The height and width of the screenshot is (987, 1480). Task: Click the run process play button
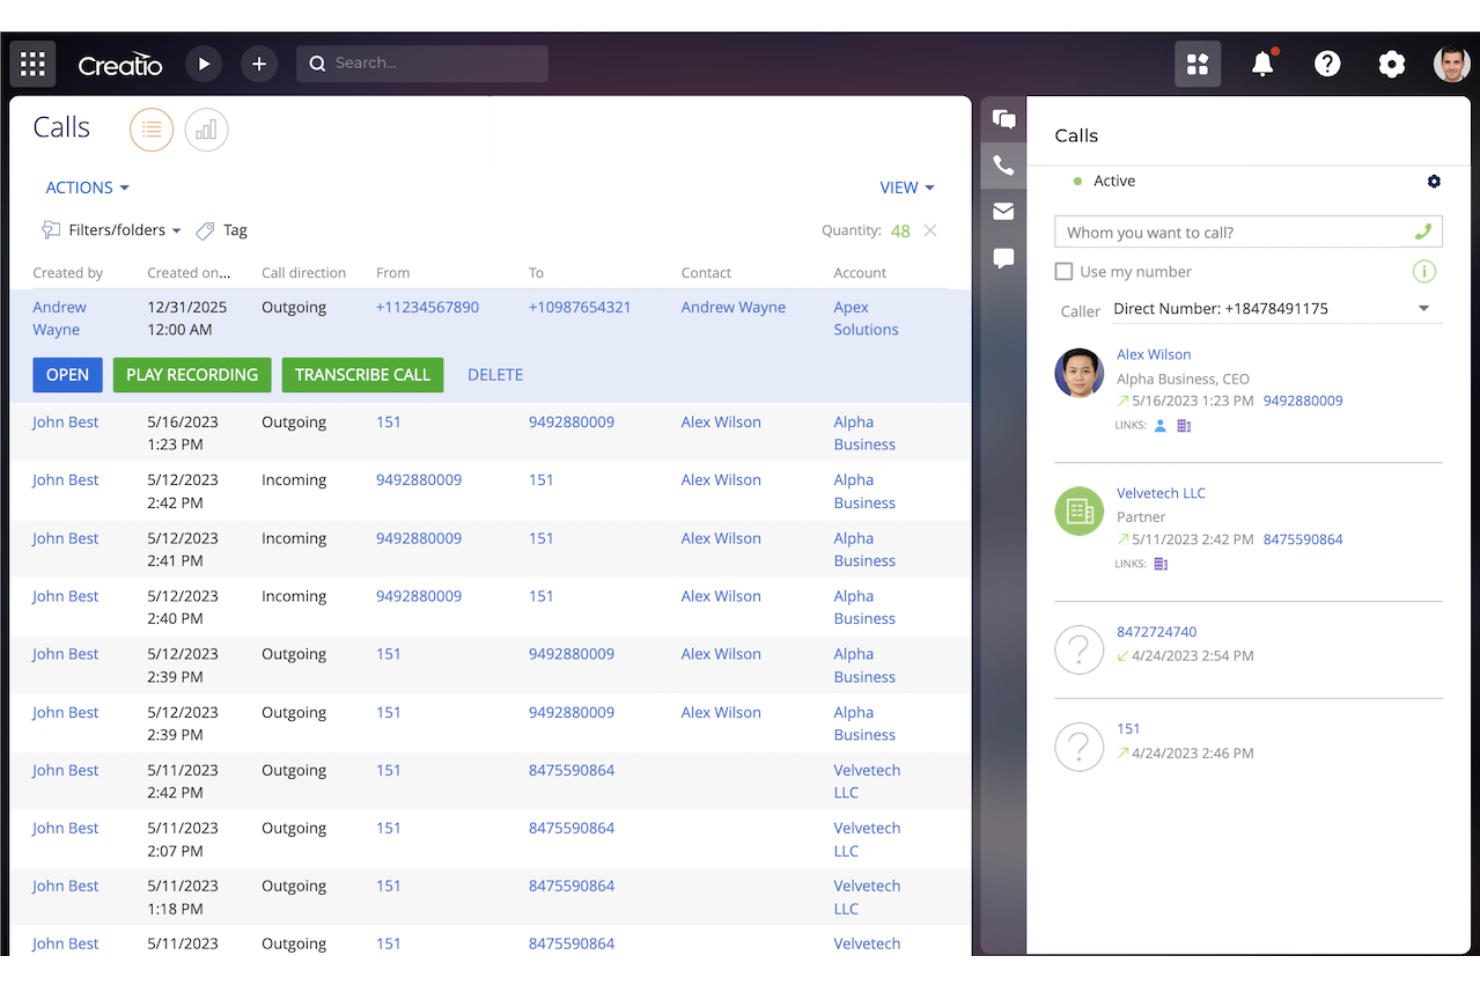click(204, 64)
